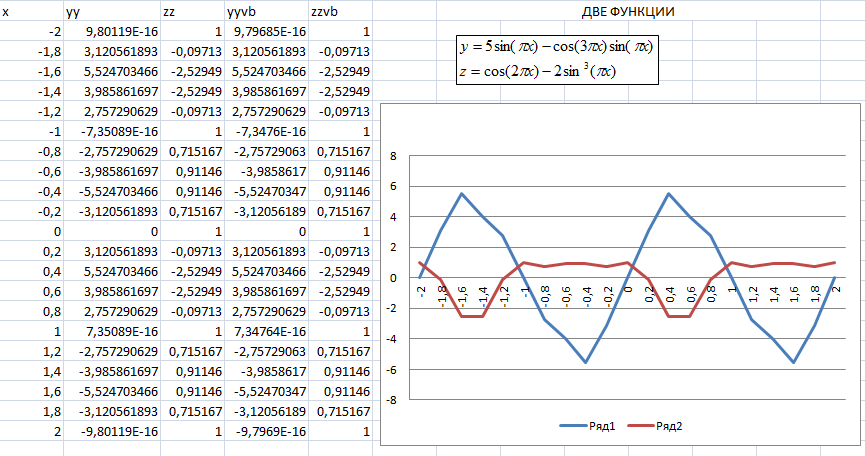Viewport: 865px width, 456px height.
Task: Click the cell showing 7,35089E-16
Action: (112, 331)
